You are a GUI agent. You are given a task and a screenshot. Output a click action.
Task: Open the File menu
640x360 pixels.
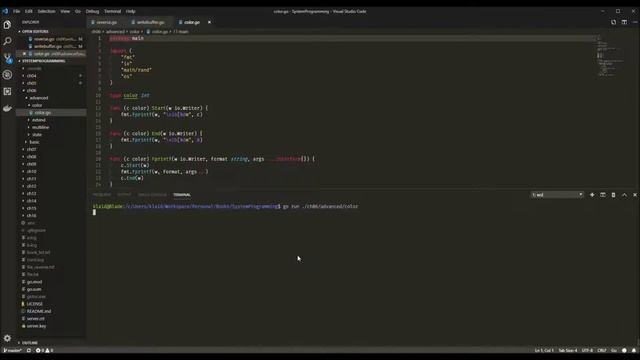pos(16,11)
